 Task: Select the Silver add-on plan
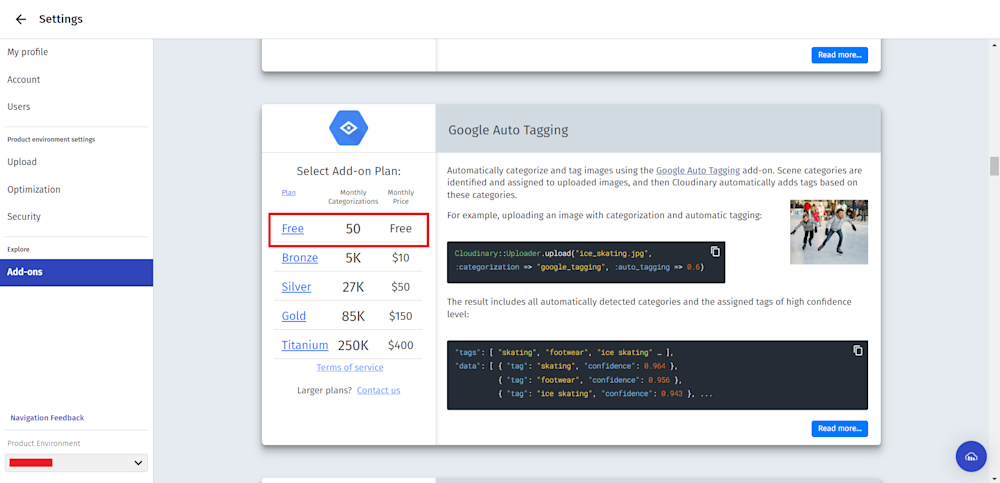pyautogui.click(x=297, y=287)
